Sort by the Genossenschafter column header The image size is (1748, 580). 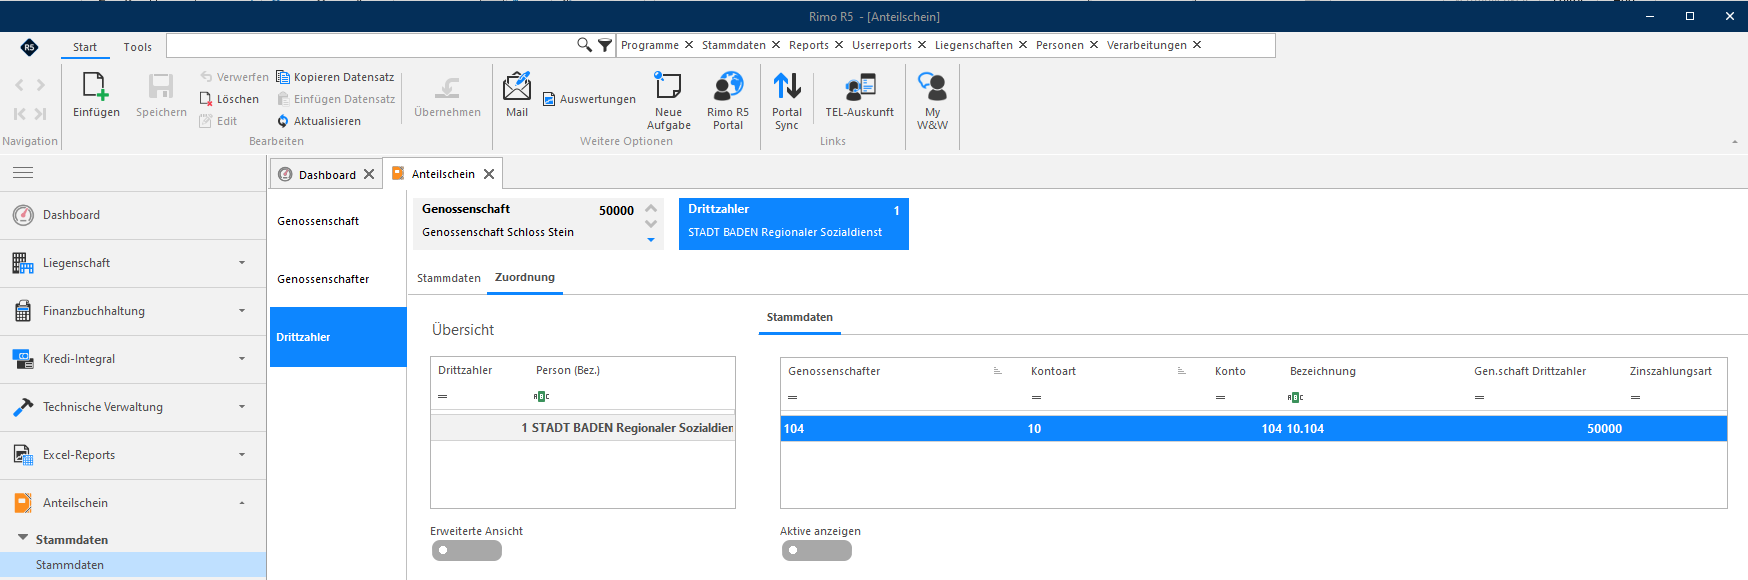tap(834, 371)
